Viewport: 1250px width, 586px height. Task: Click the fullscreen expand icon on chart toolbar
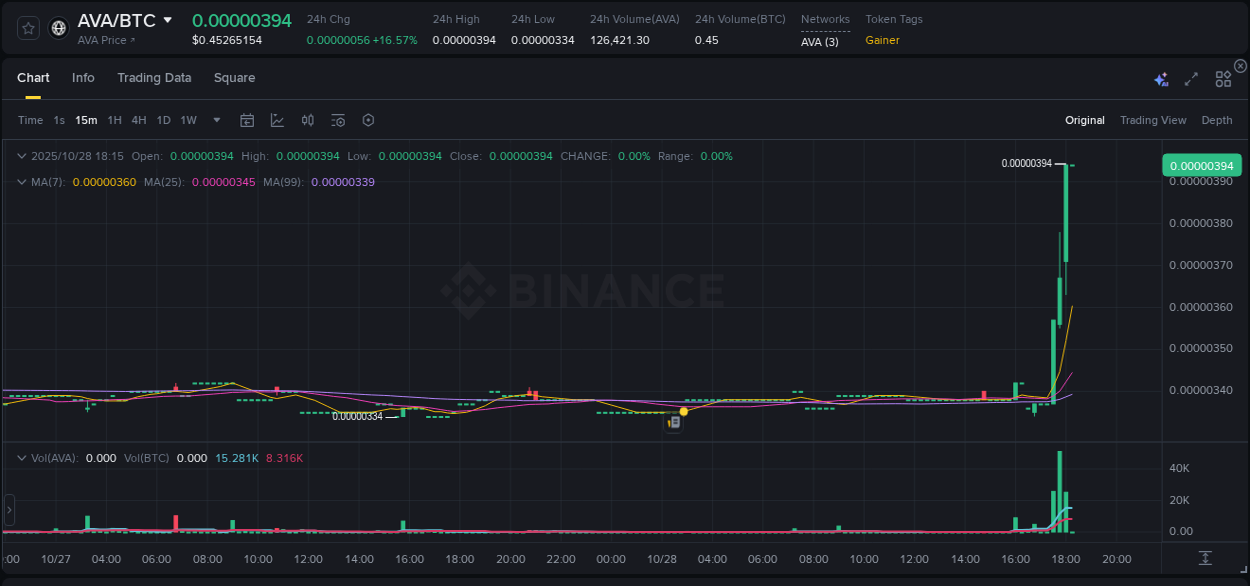[1190, 77]
